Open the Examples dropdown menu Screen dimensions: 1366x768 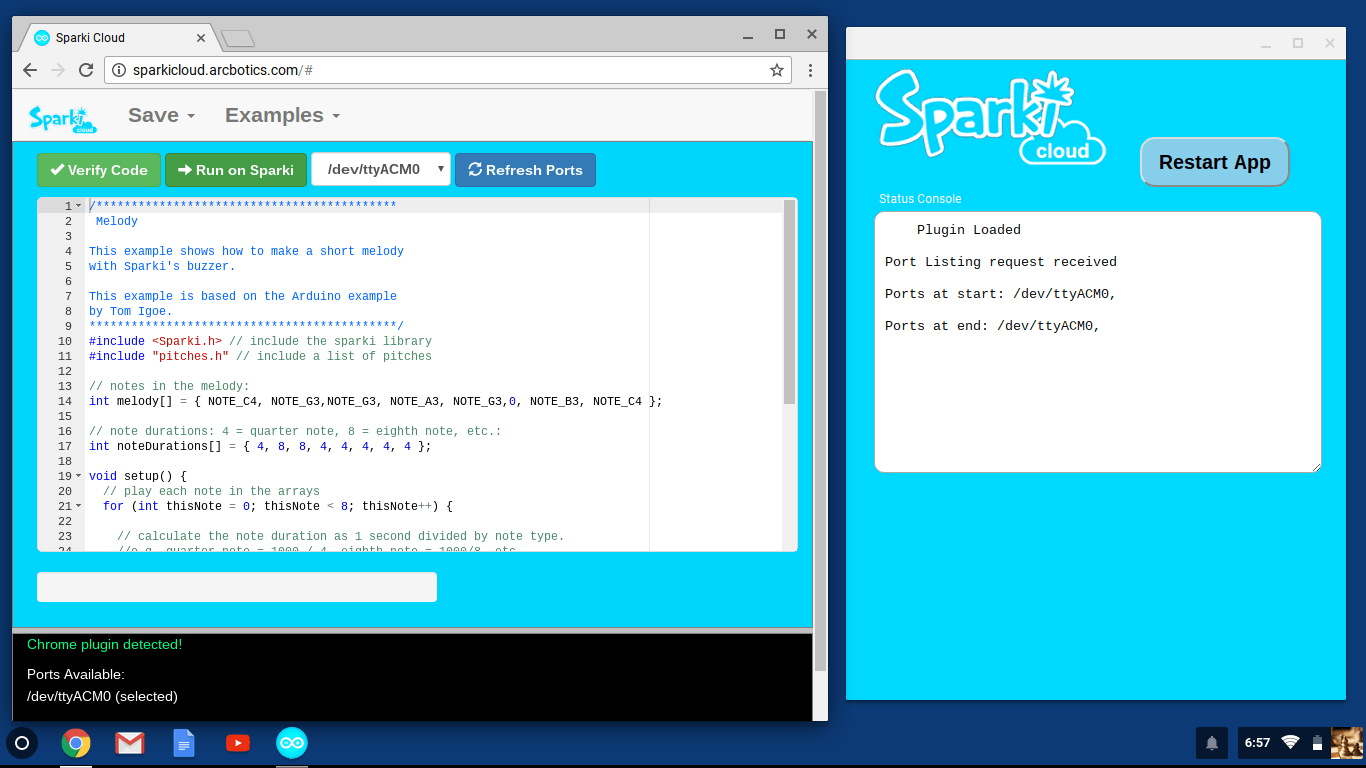tap(282, 115)
